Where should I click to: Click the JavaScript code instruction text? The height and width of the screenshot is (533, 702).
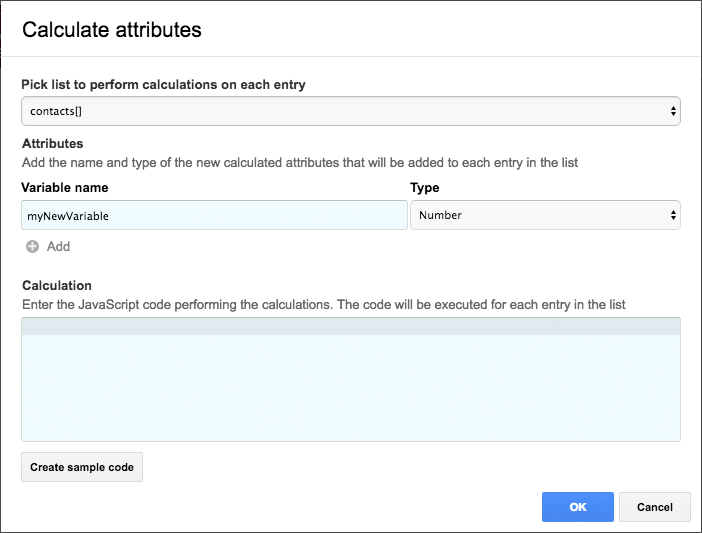(x=323, y=304)
